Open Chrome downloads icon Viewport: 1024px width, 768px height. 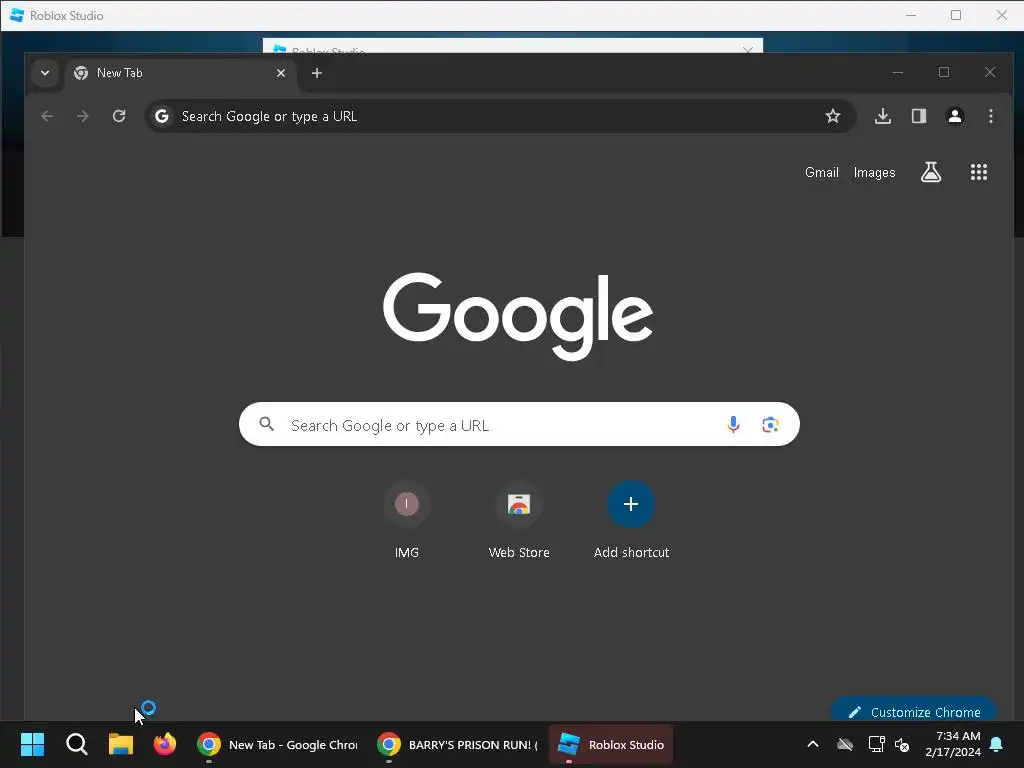[883, 116]
